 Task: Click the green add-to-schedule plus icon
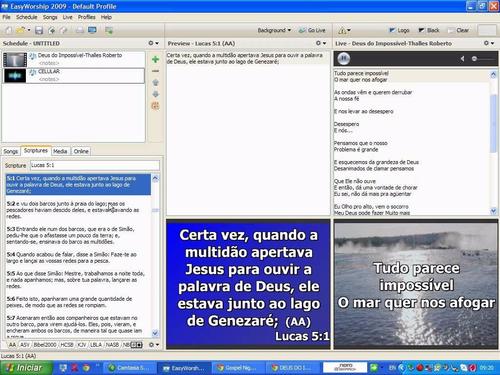(x=155, y=60)
